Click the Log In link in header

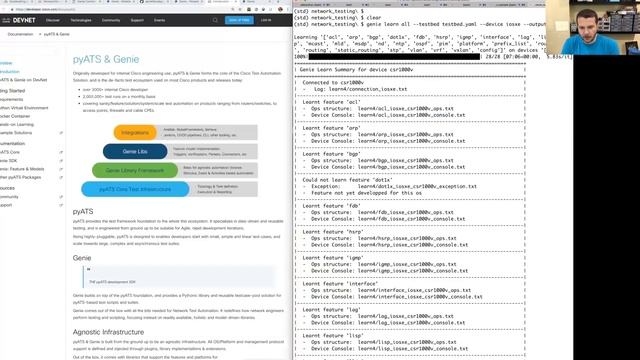point(266,20)
